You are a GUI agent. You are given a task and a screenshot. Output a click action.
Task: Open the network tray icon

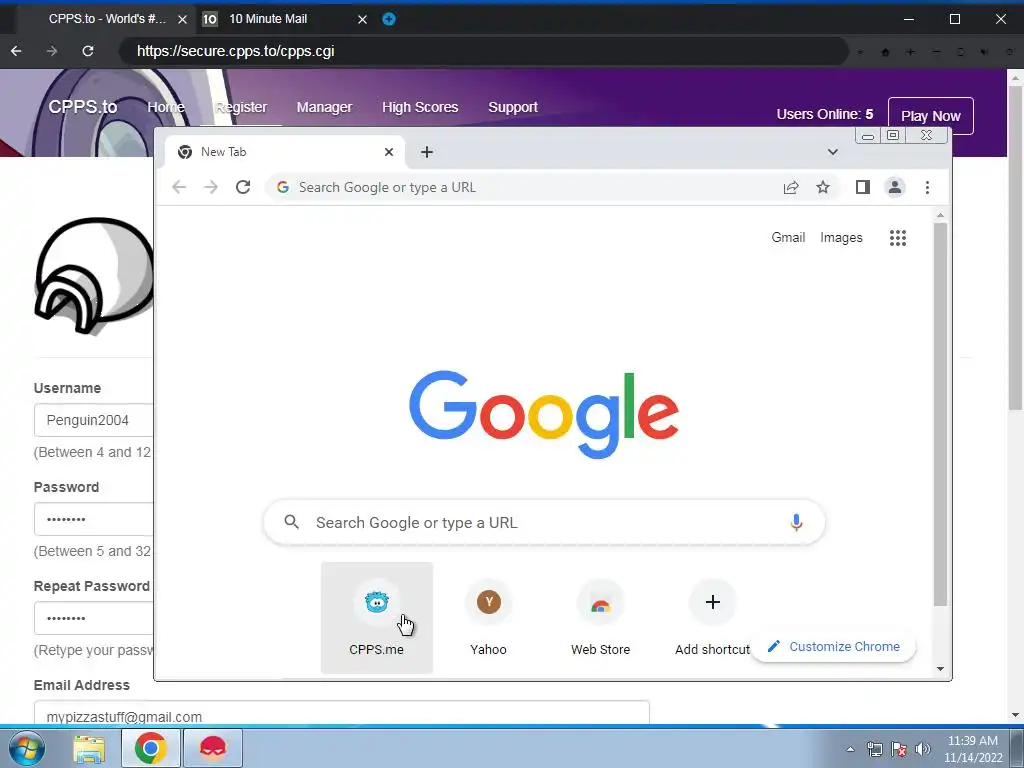[x=874, y=749]
